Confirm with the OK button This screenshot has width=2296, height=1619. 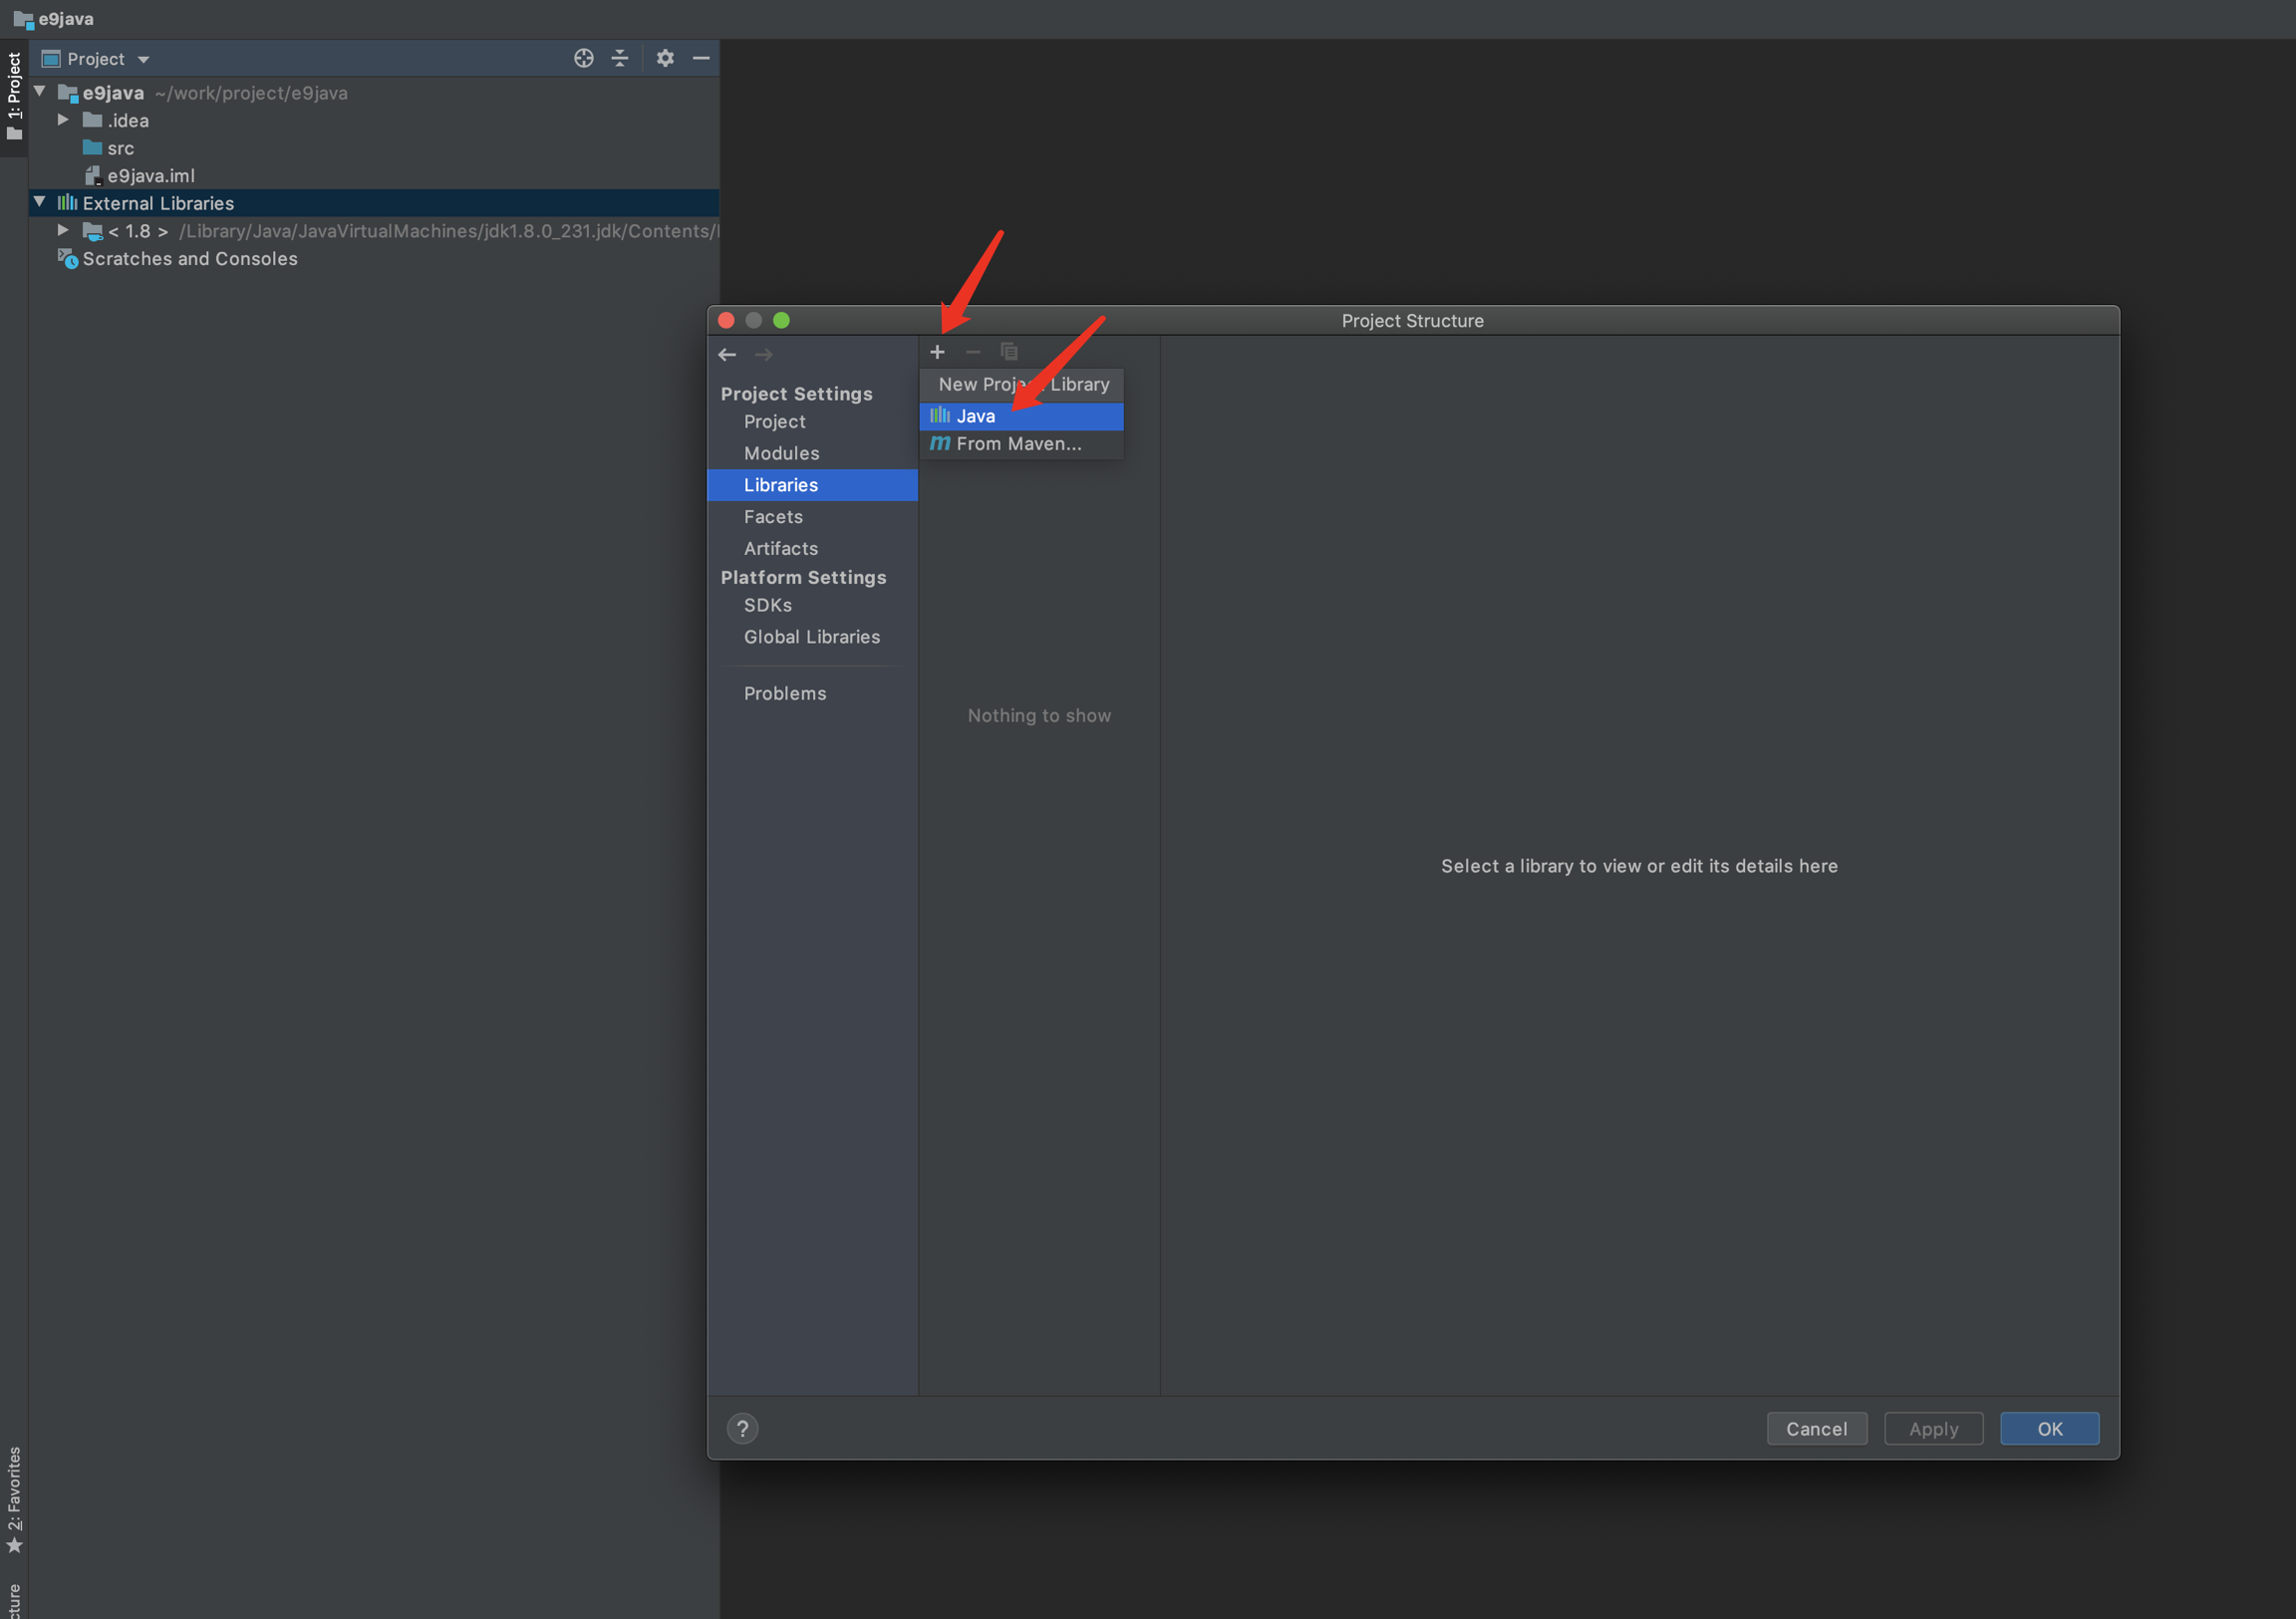click(x=2048, y=1428)
